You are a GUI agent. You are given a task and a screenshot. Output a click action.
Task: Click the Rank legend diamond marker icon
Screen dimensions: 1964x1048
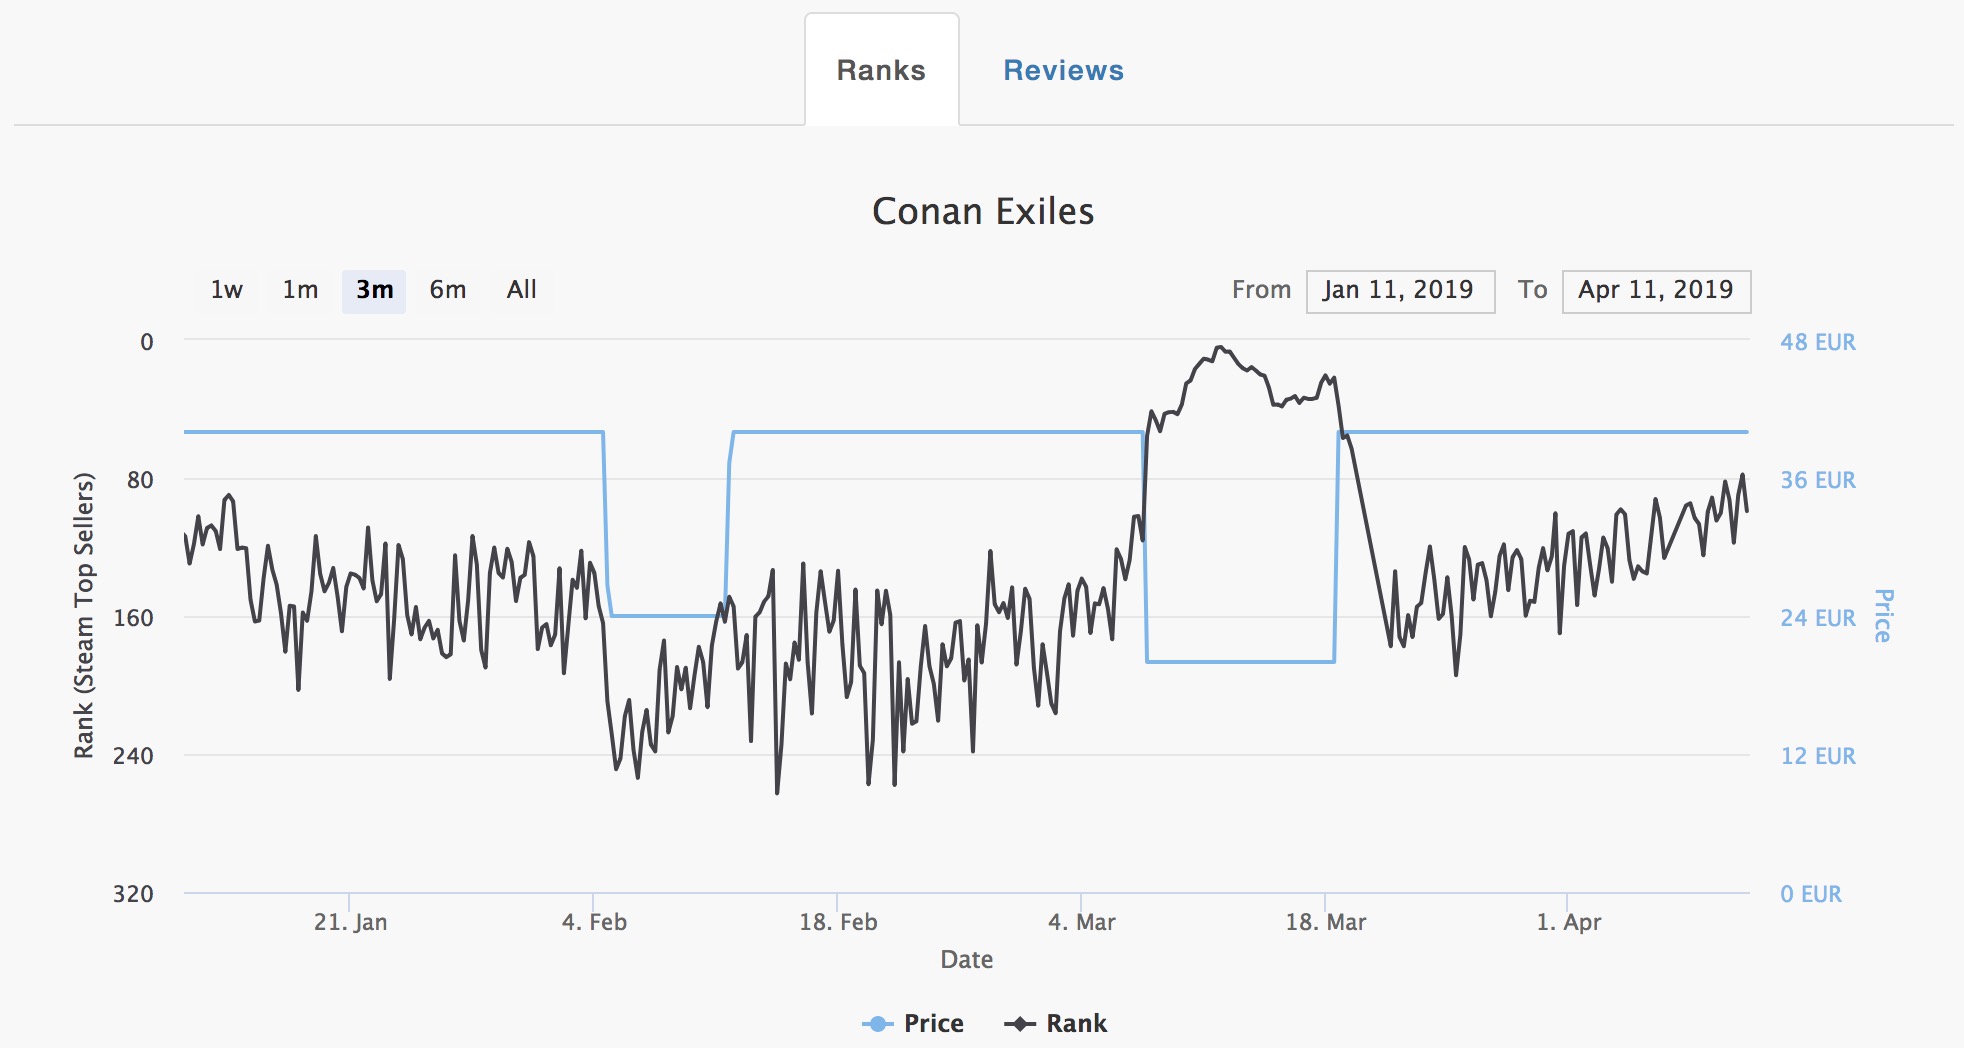point(1020,1023)
